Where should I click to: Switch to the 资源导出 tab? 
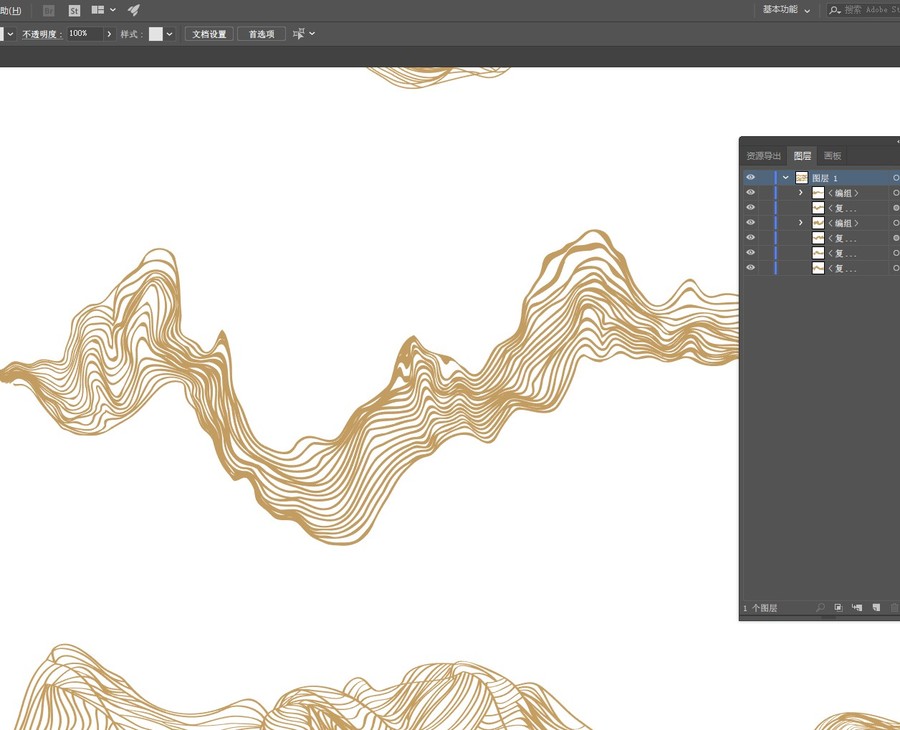(763, 156)
